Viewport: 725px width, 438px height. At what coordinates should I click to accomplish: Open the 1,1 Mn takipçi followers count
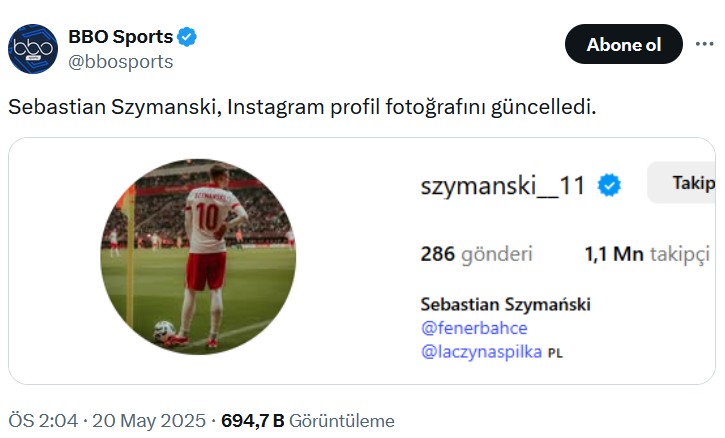(647, 254)
